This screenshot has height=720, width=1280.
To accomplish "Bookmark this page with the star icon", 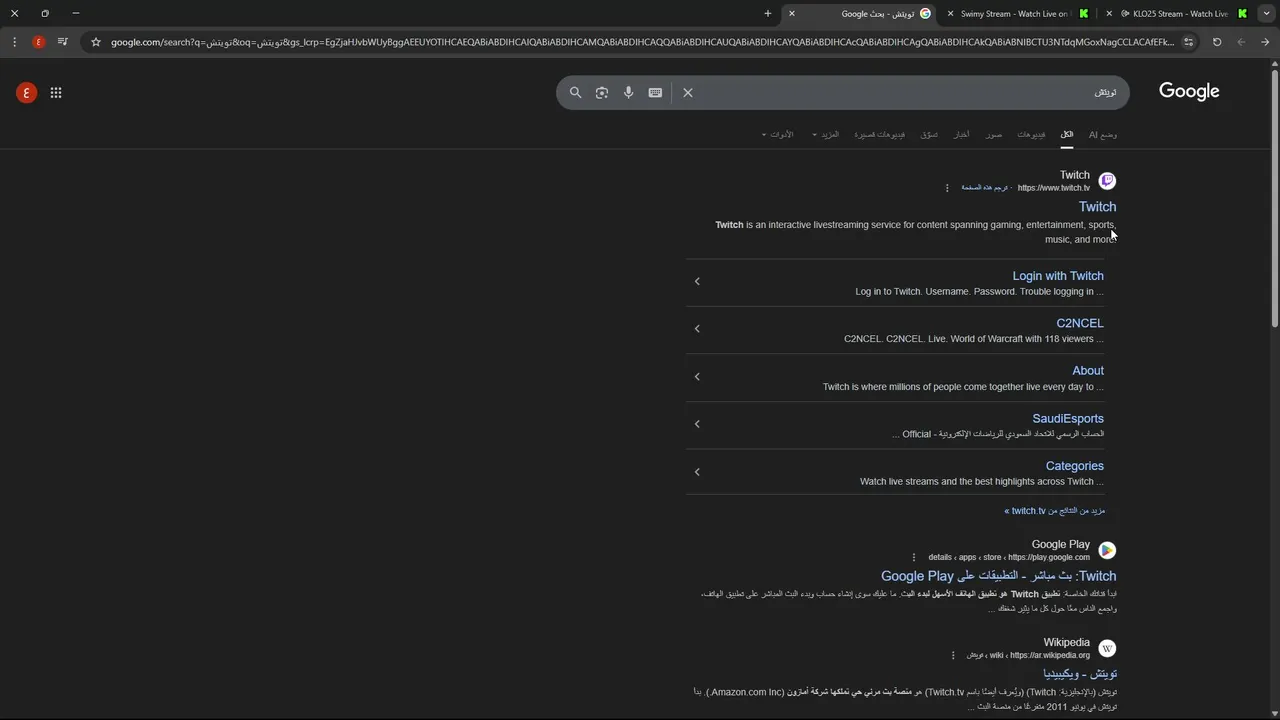I will pyautogui.click(x=96, y=42).
